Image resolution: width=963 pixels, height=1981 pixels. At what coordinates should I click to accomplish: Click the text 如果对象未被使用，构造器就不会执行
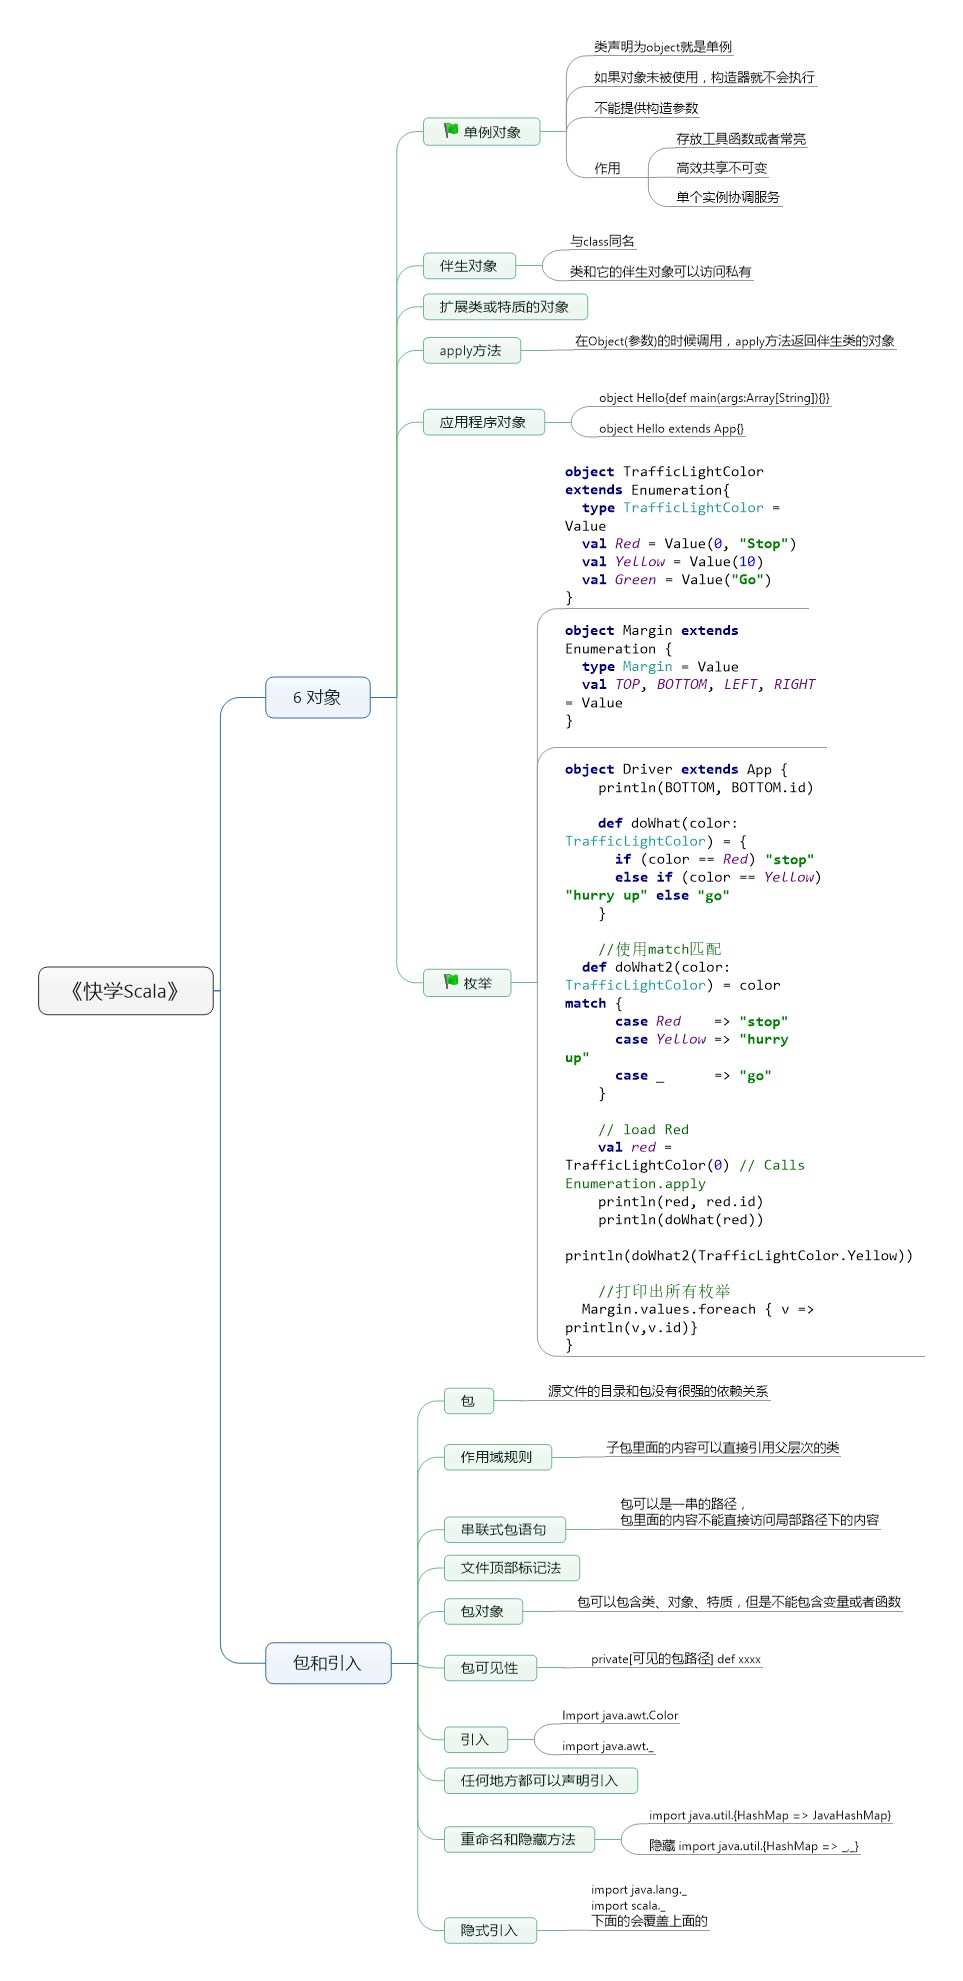(704, 77)
